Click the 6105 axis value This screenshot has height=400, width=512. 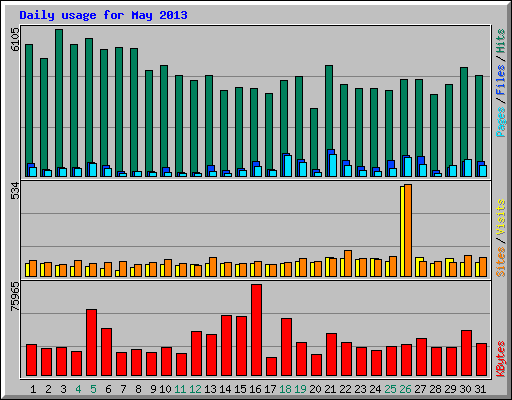coord(15,39)
